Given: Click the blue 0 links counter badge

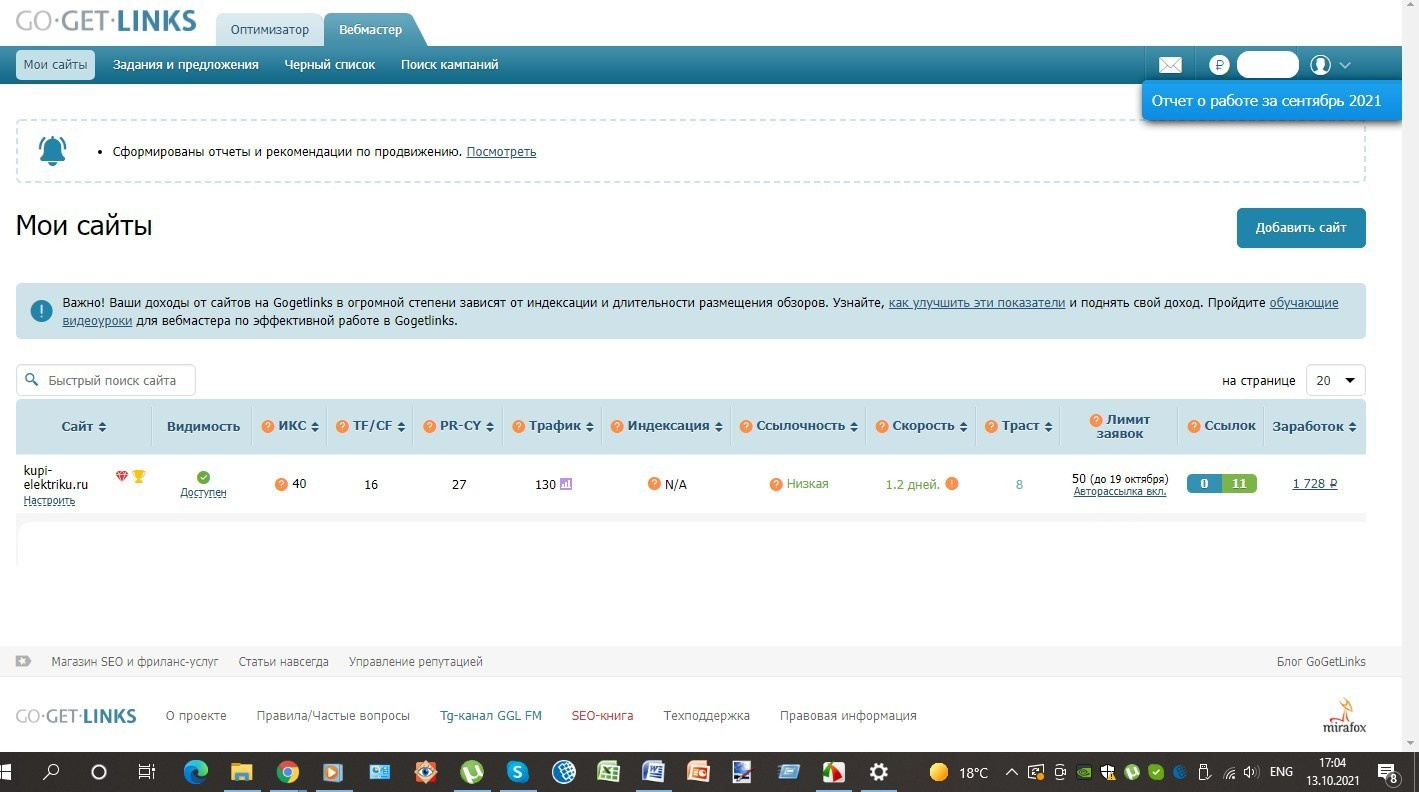Looking at the screenshot, I should tap(1204, 484).
